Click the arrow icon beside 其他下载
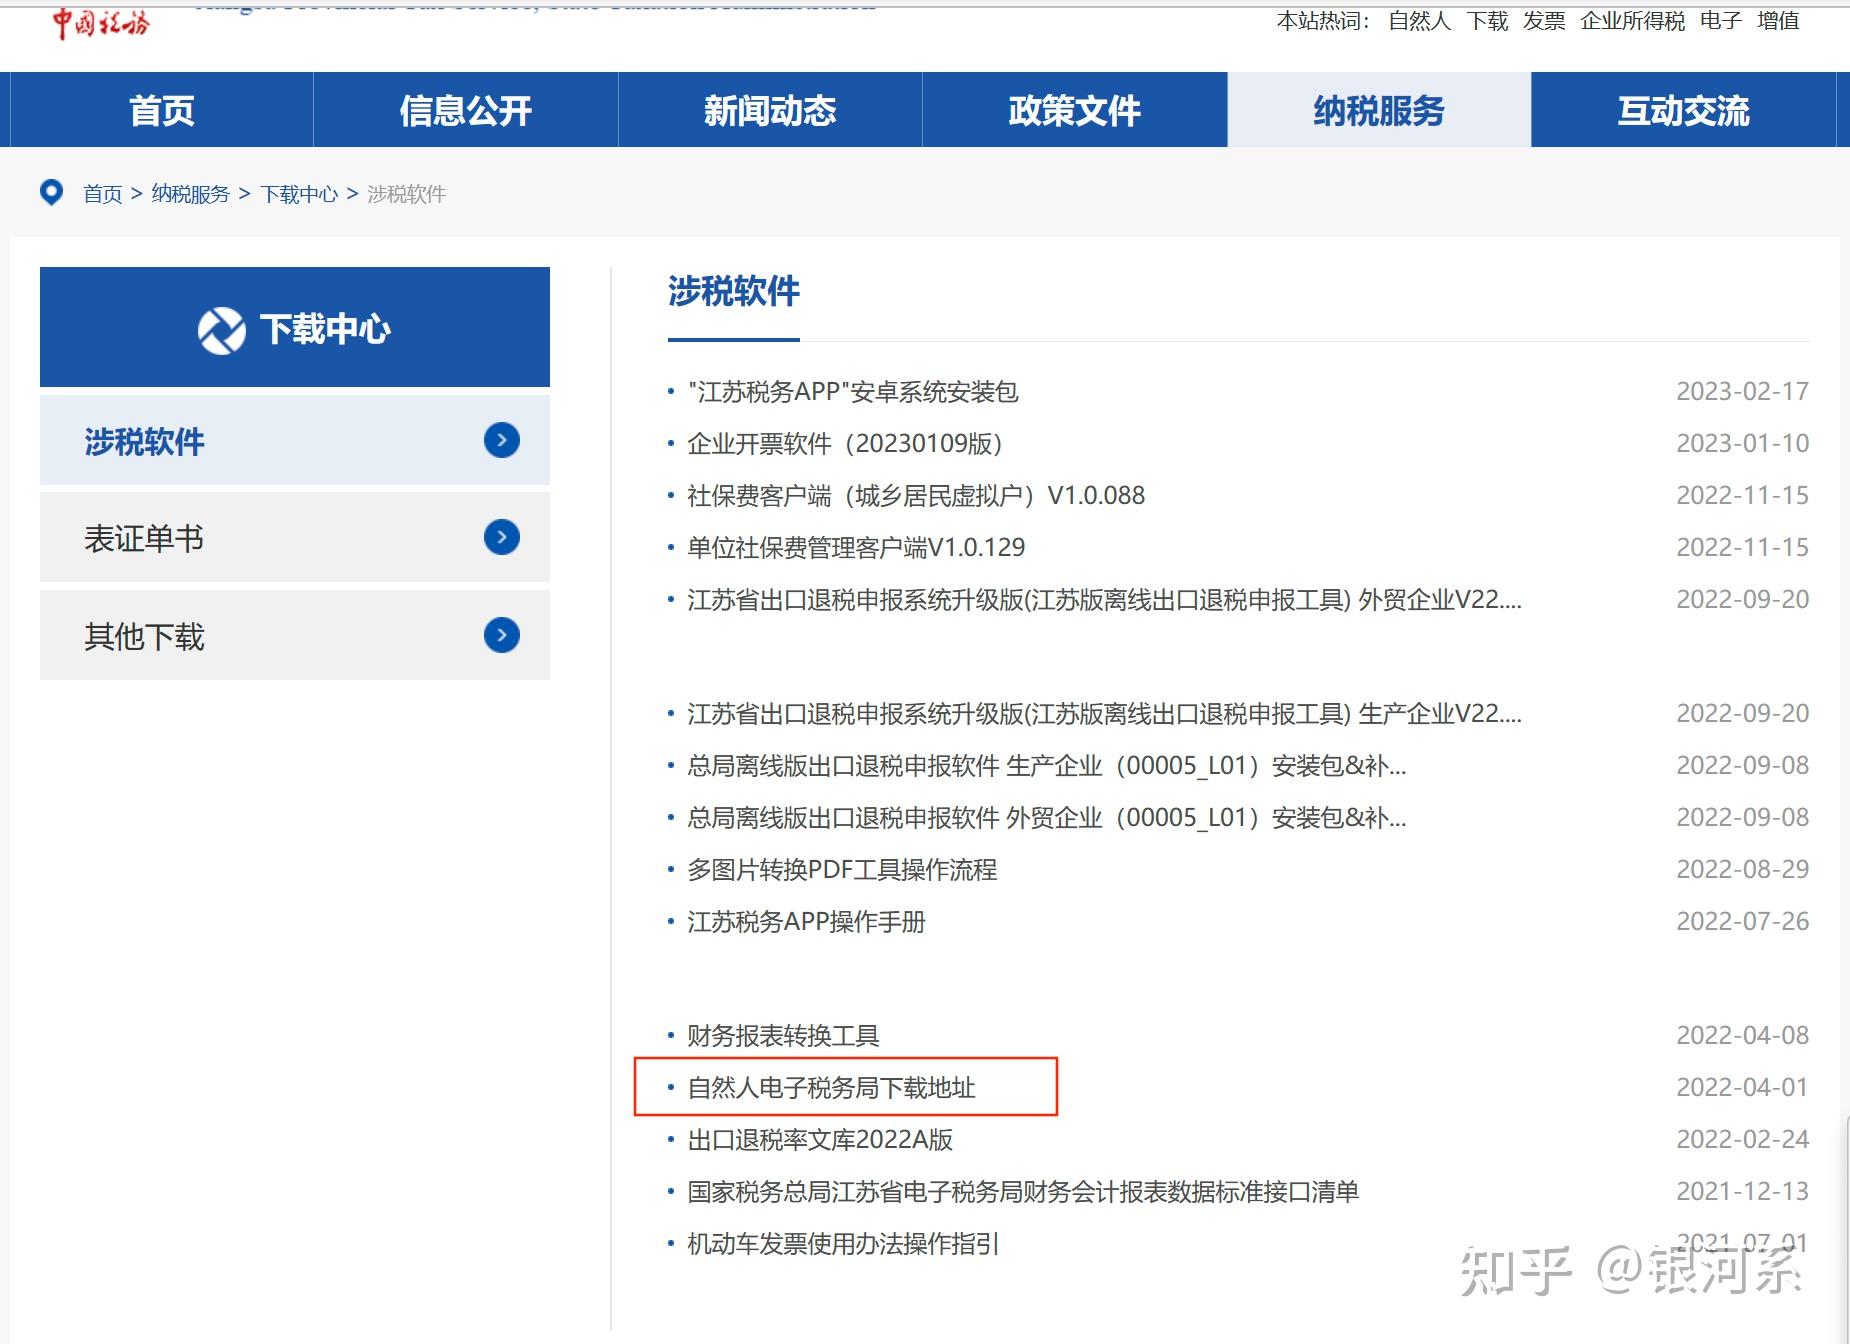 (x=502, y=635)
